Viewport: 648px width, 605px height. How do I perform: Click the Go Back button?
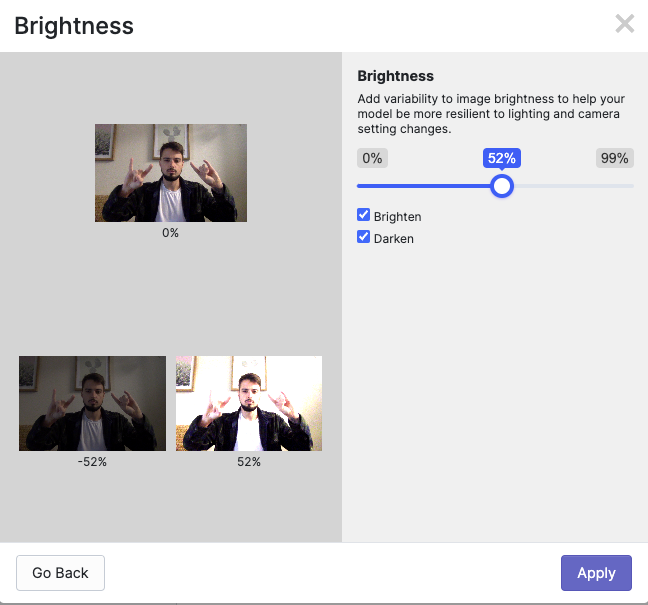pyautogui.click(x=60, y=573)
